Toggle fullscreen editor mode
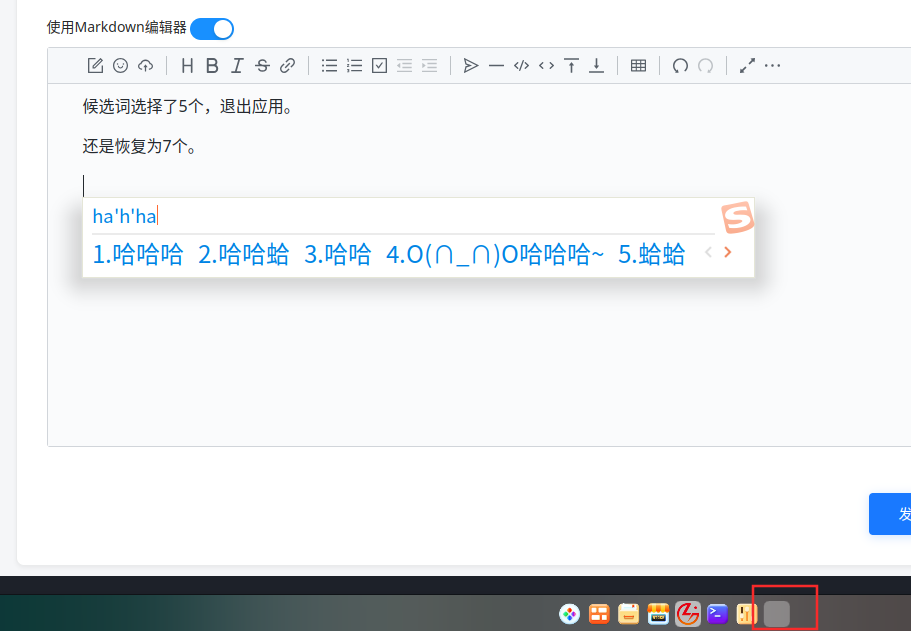This screenshot has width=911, height=631. coord(747,66)
